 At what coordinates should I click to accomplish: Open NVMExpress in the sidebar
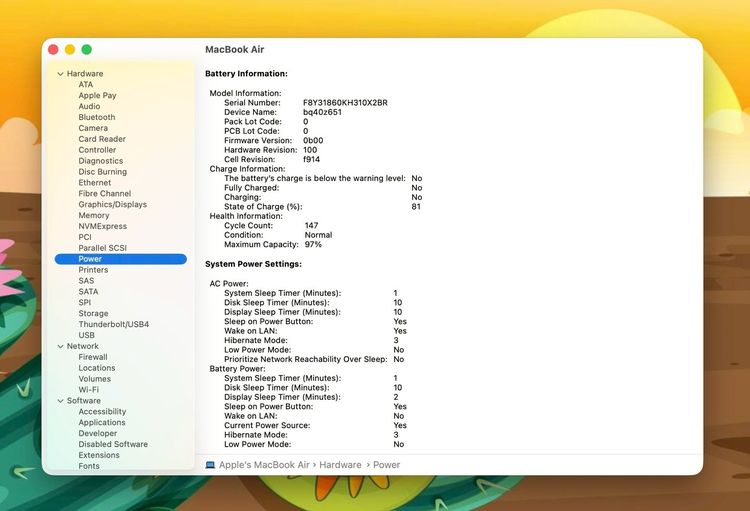coord(102,226)
